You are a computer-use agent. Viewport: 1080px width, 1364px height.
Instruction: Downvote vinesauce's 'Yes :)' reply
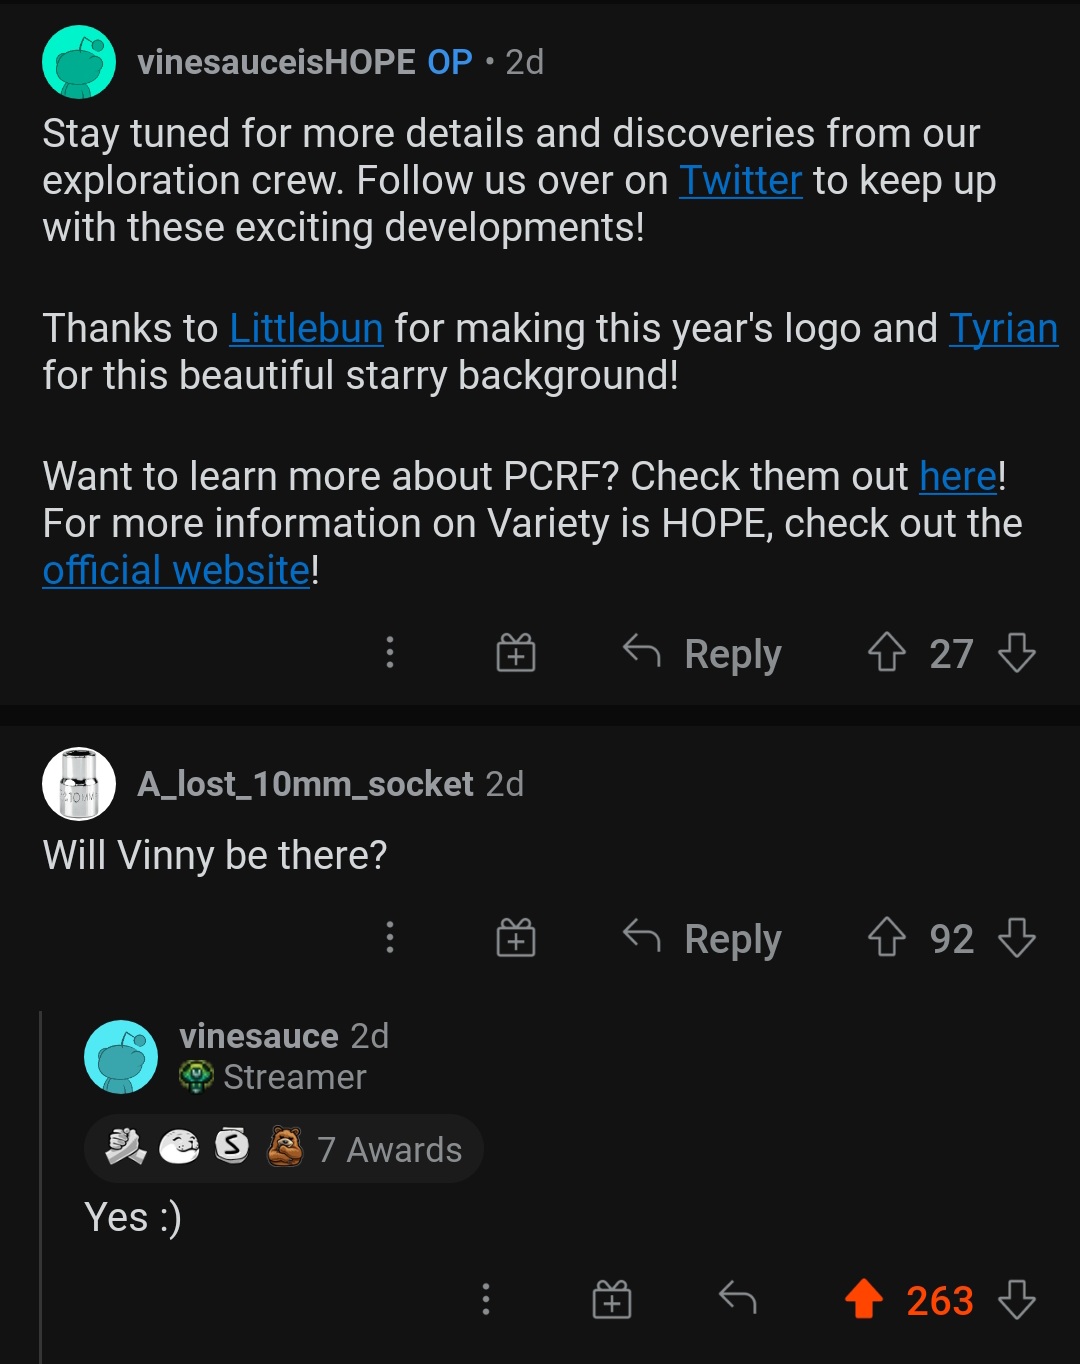pos(1017,1300)
